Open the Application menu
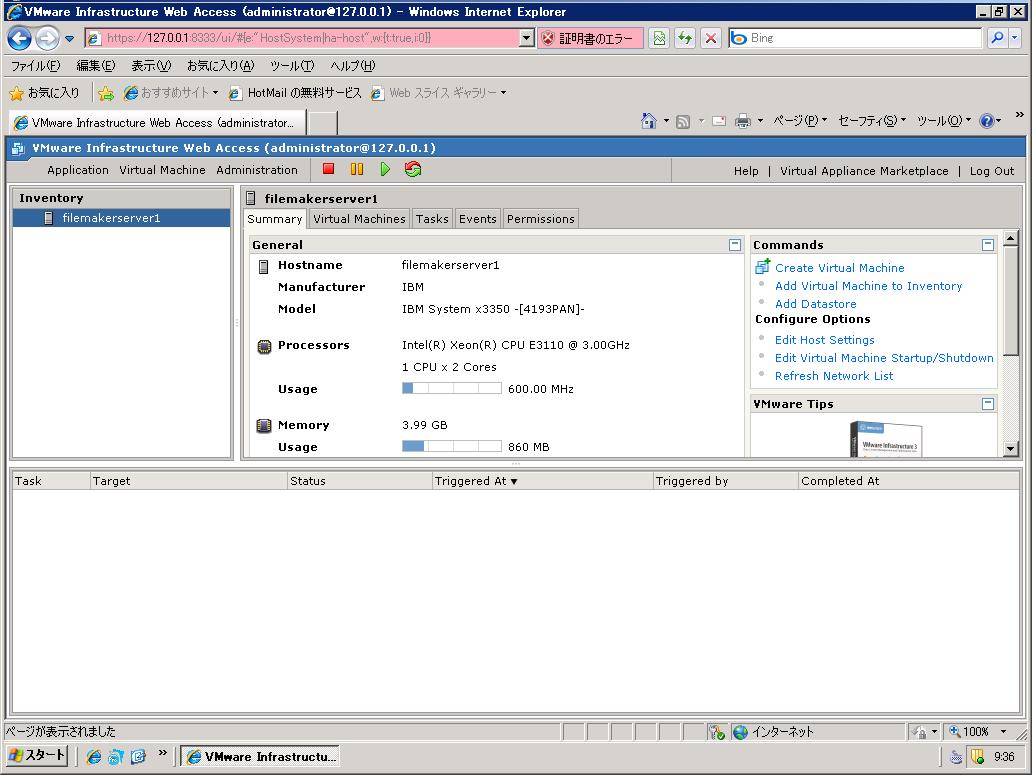 click(x=78, y=170)
